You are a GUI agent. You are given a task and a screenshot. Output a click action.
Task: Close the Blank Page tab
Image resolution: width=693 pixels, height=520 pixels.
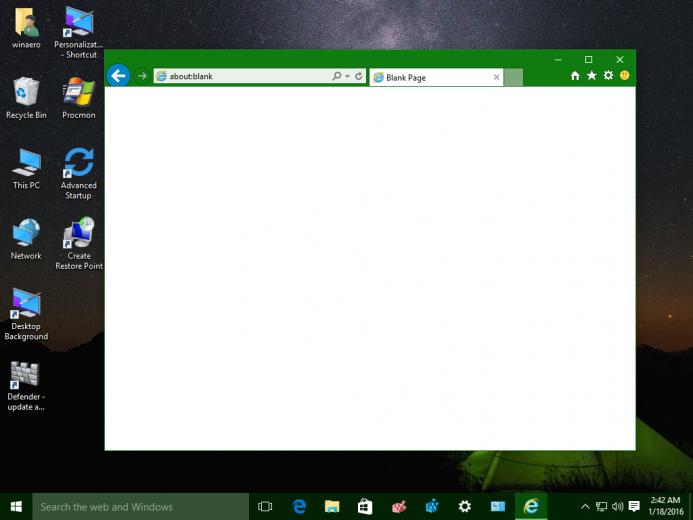point(496,77)
